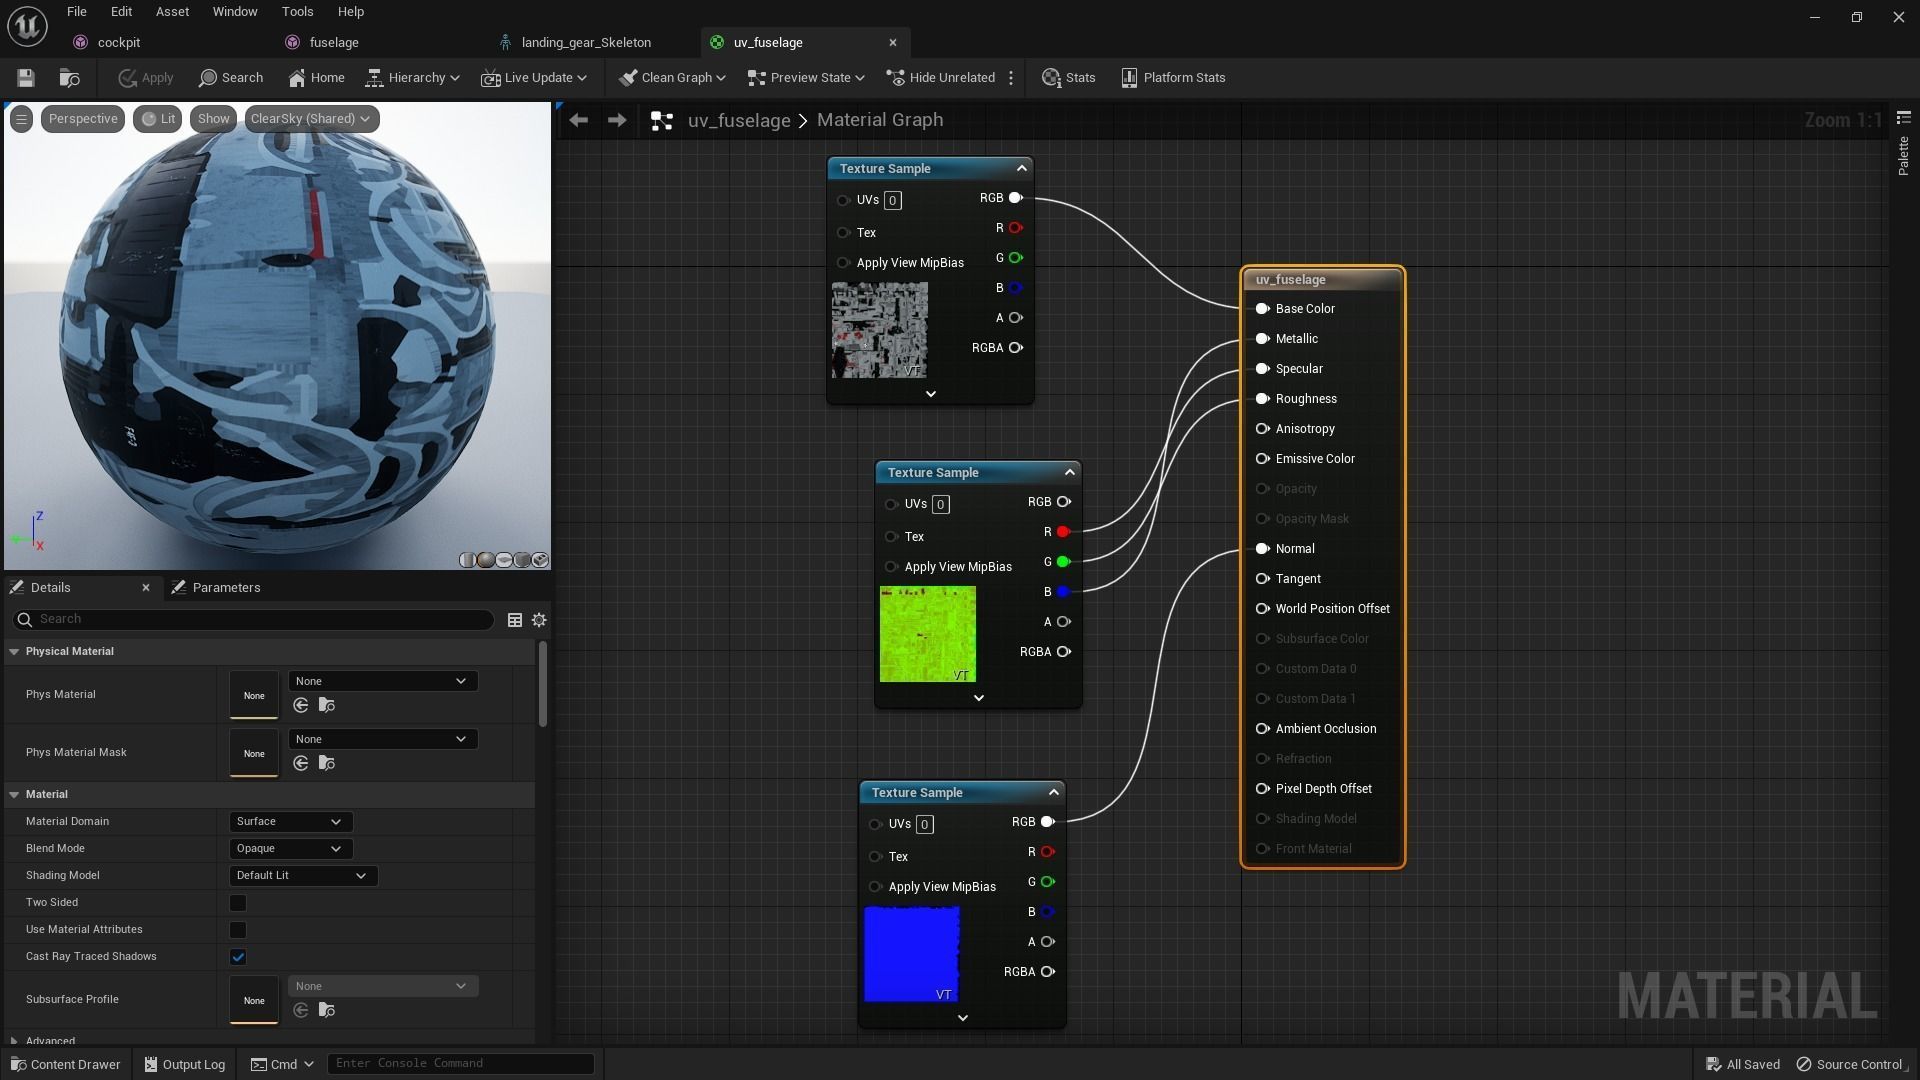Open the Blend Mode dropdown
The width and height of the screenshot is (1920, 1080).
[290, 849]
